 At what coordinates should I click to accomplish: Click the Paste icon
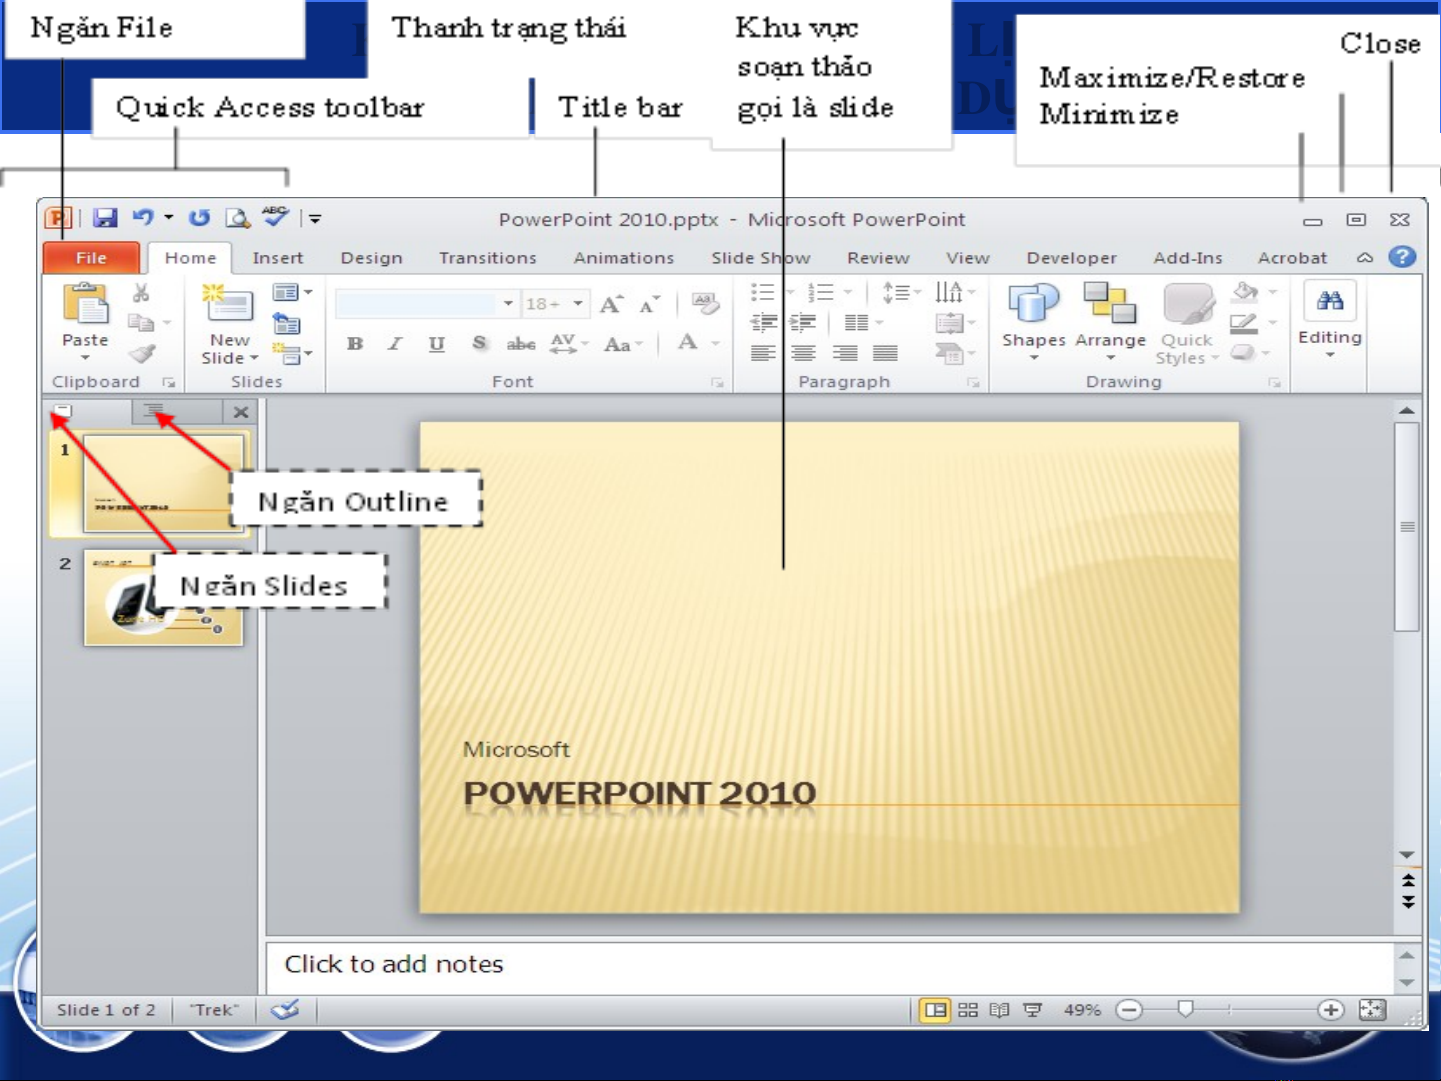click(85, 304)
